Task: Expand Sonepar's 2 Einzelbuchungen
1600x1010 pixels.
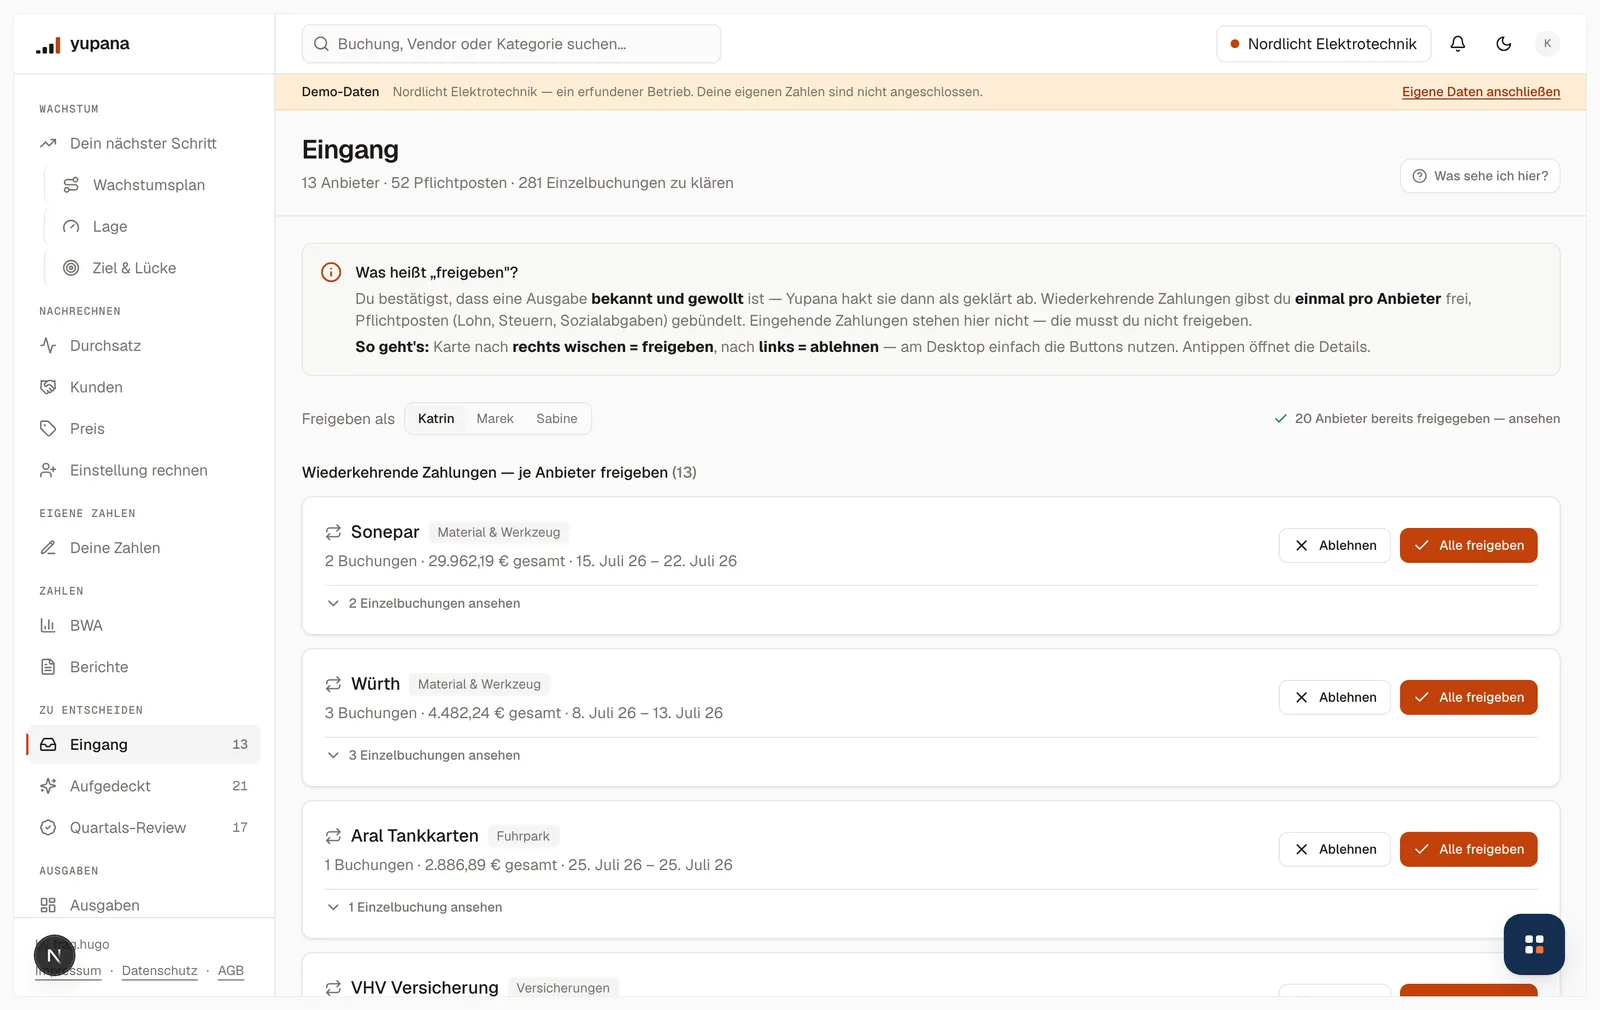Action: coord(423,603)
